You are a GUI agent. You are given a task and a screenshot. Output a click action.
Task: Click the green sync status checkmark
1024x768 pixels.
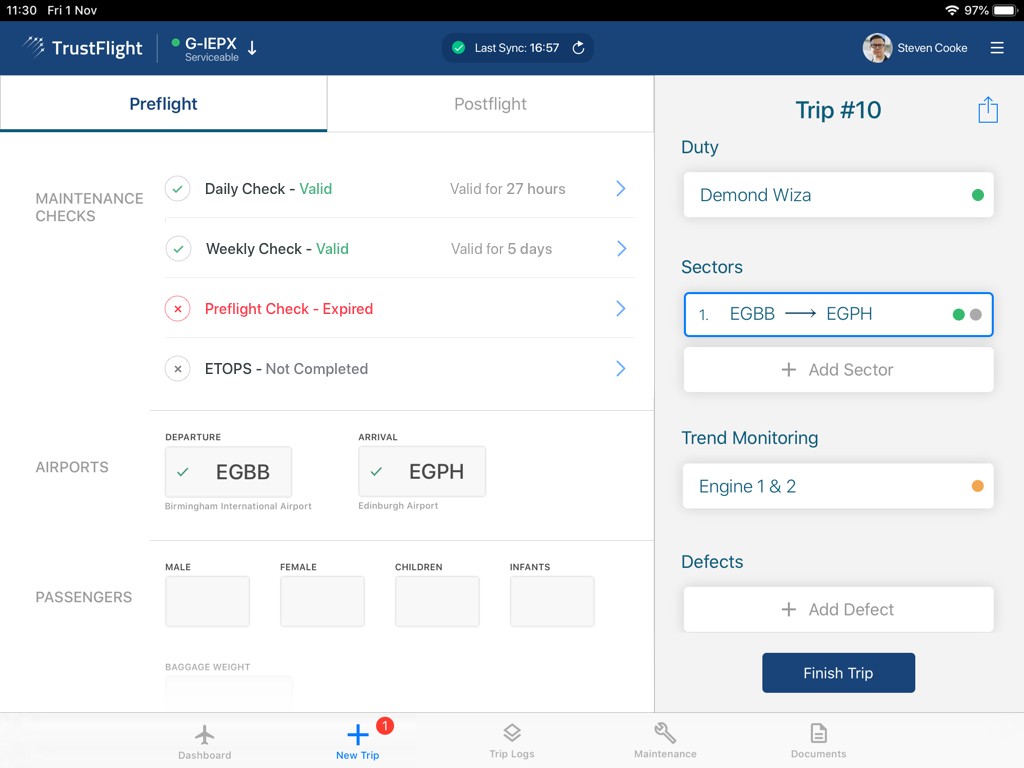pos(458,48)
